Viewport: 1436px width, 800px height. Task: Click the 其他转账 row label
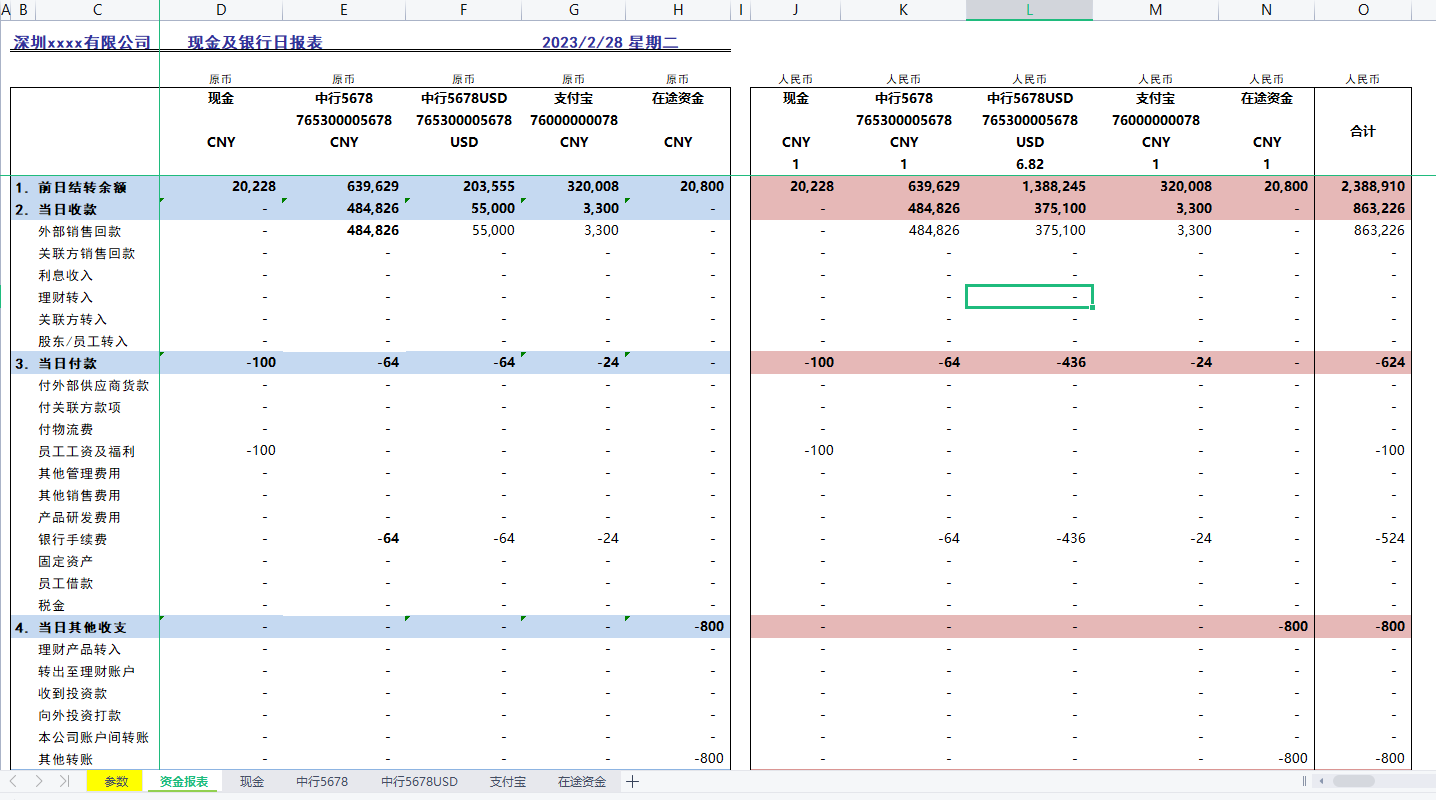66,759
